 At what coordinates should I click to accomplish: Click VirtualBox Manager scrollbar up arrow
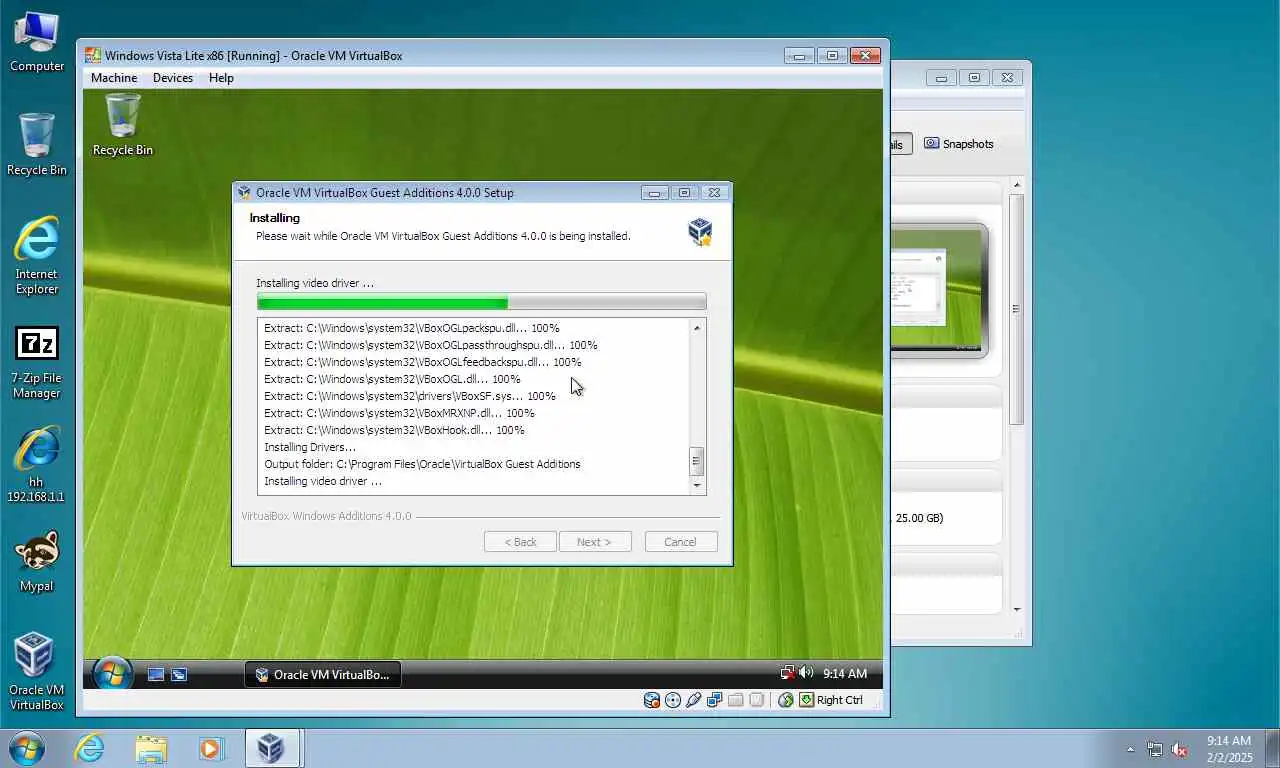point(1017,185)
